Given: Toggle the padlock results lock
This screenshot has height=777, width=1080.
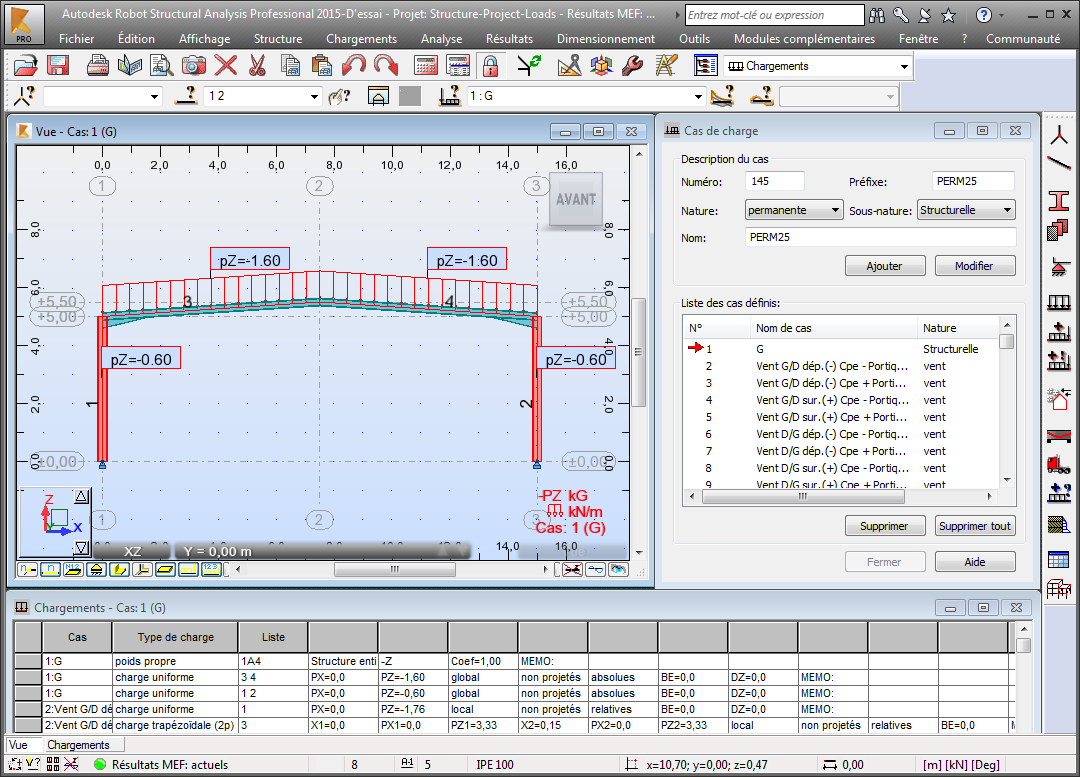Looking at the screenshot, I should [489, 66].
